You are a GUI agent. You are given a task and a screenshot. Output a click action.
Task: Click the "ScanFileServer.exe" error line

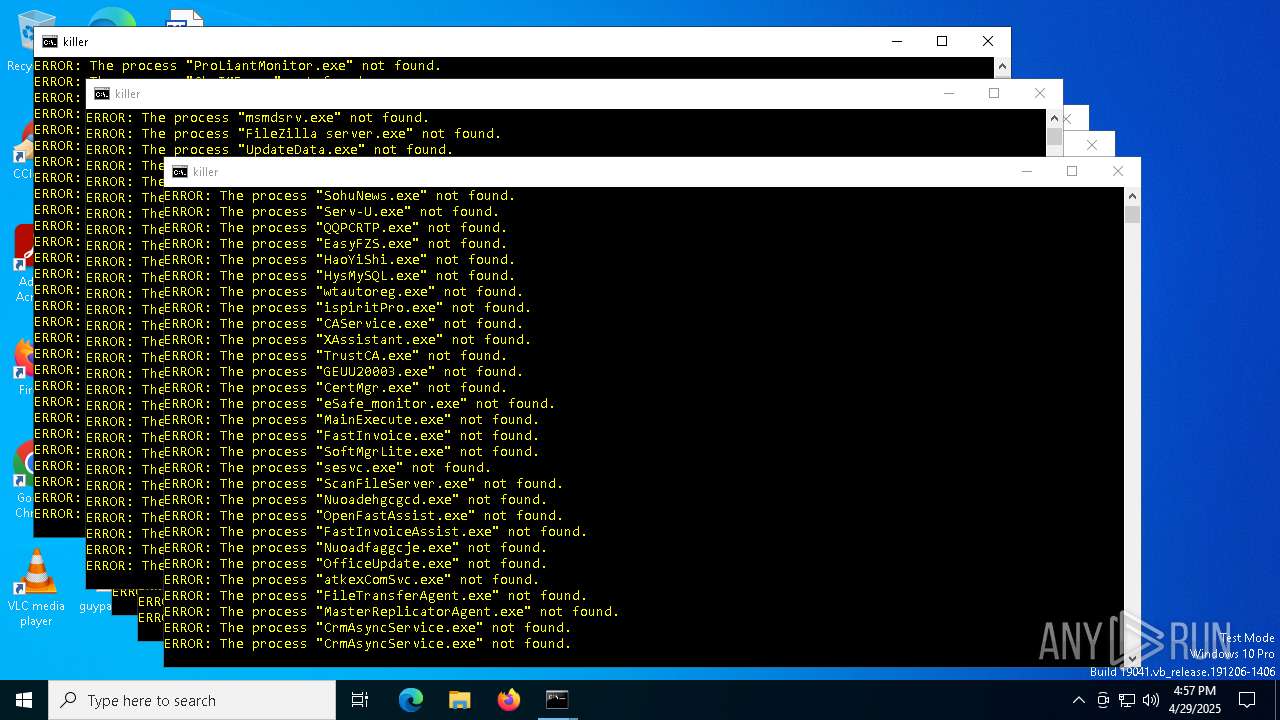[x=364, y=484]
